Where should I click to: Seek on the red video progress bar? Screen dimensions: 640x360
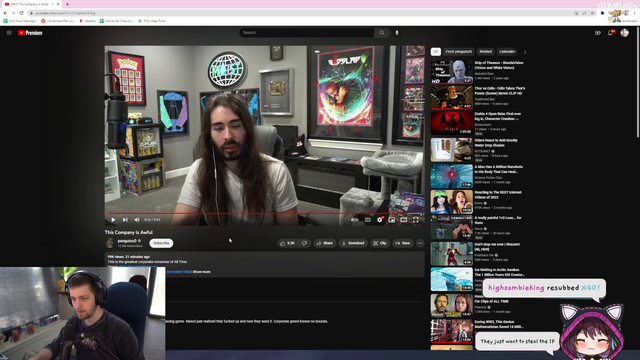tap(264, 213)
